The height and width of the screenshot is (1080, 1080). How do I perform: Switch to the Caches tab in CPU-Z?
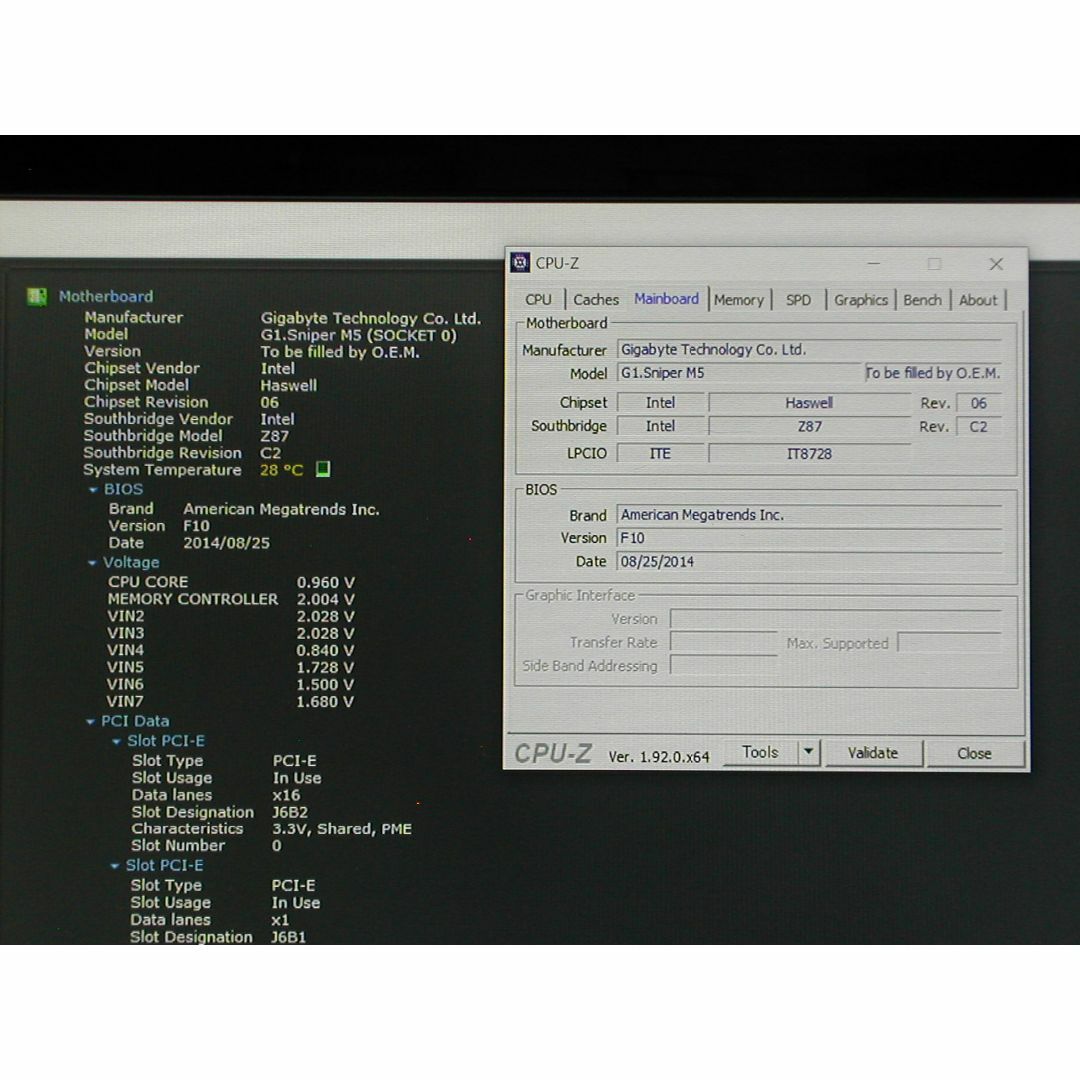[x=596, y=300]
